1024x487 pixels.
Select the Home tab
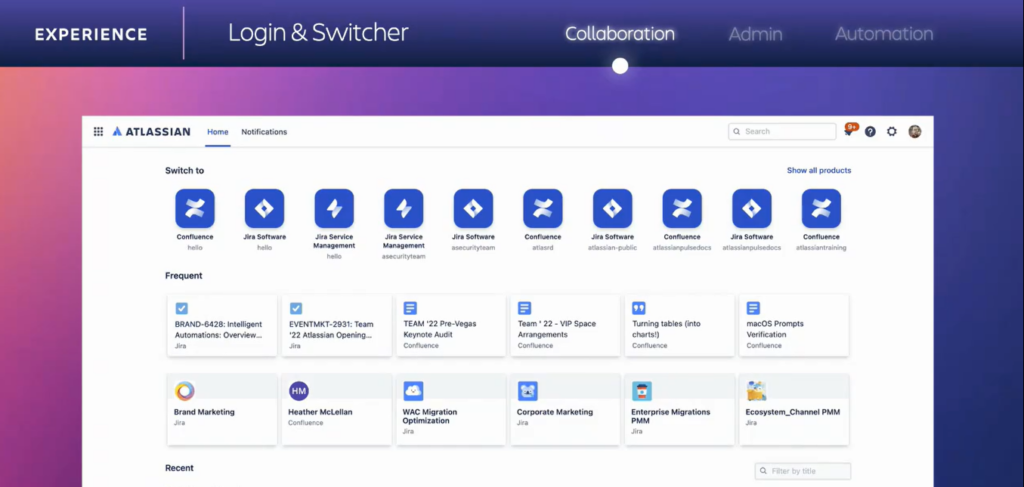pos(217,132)
